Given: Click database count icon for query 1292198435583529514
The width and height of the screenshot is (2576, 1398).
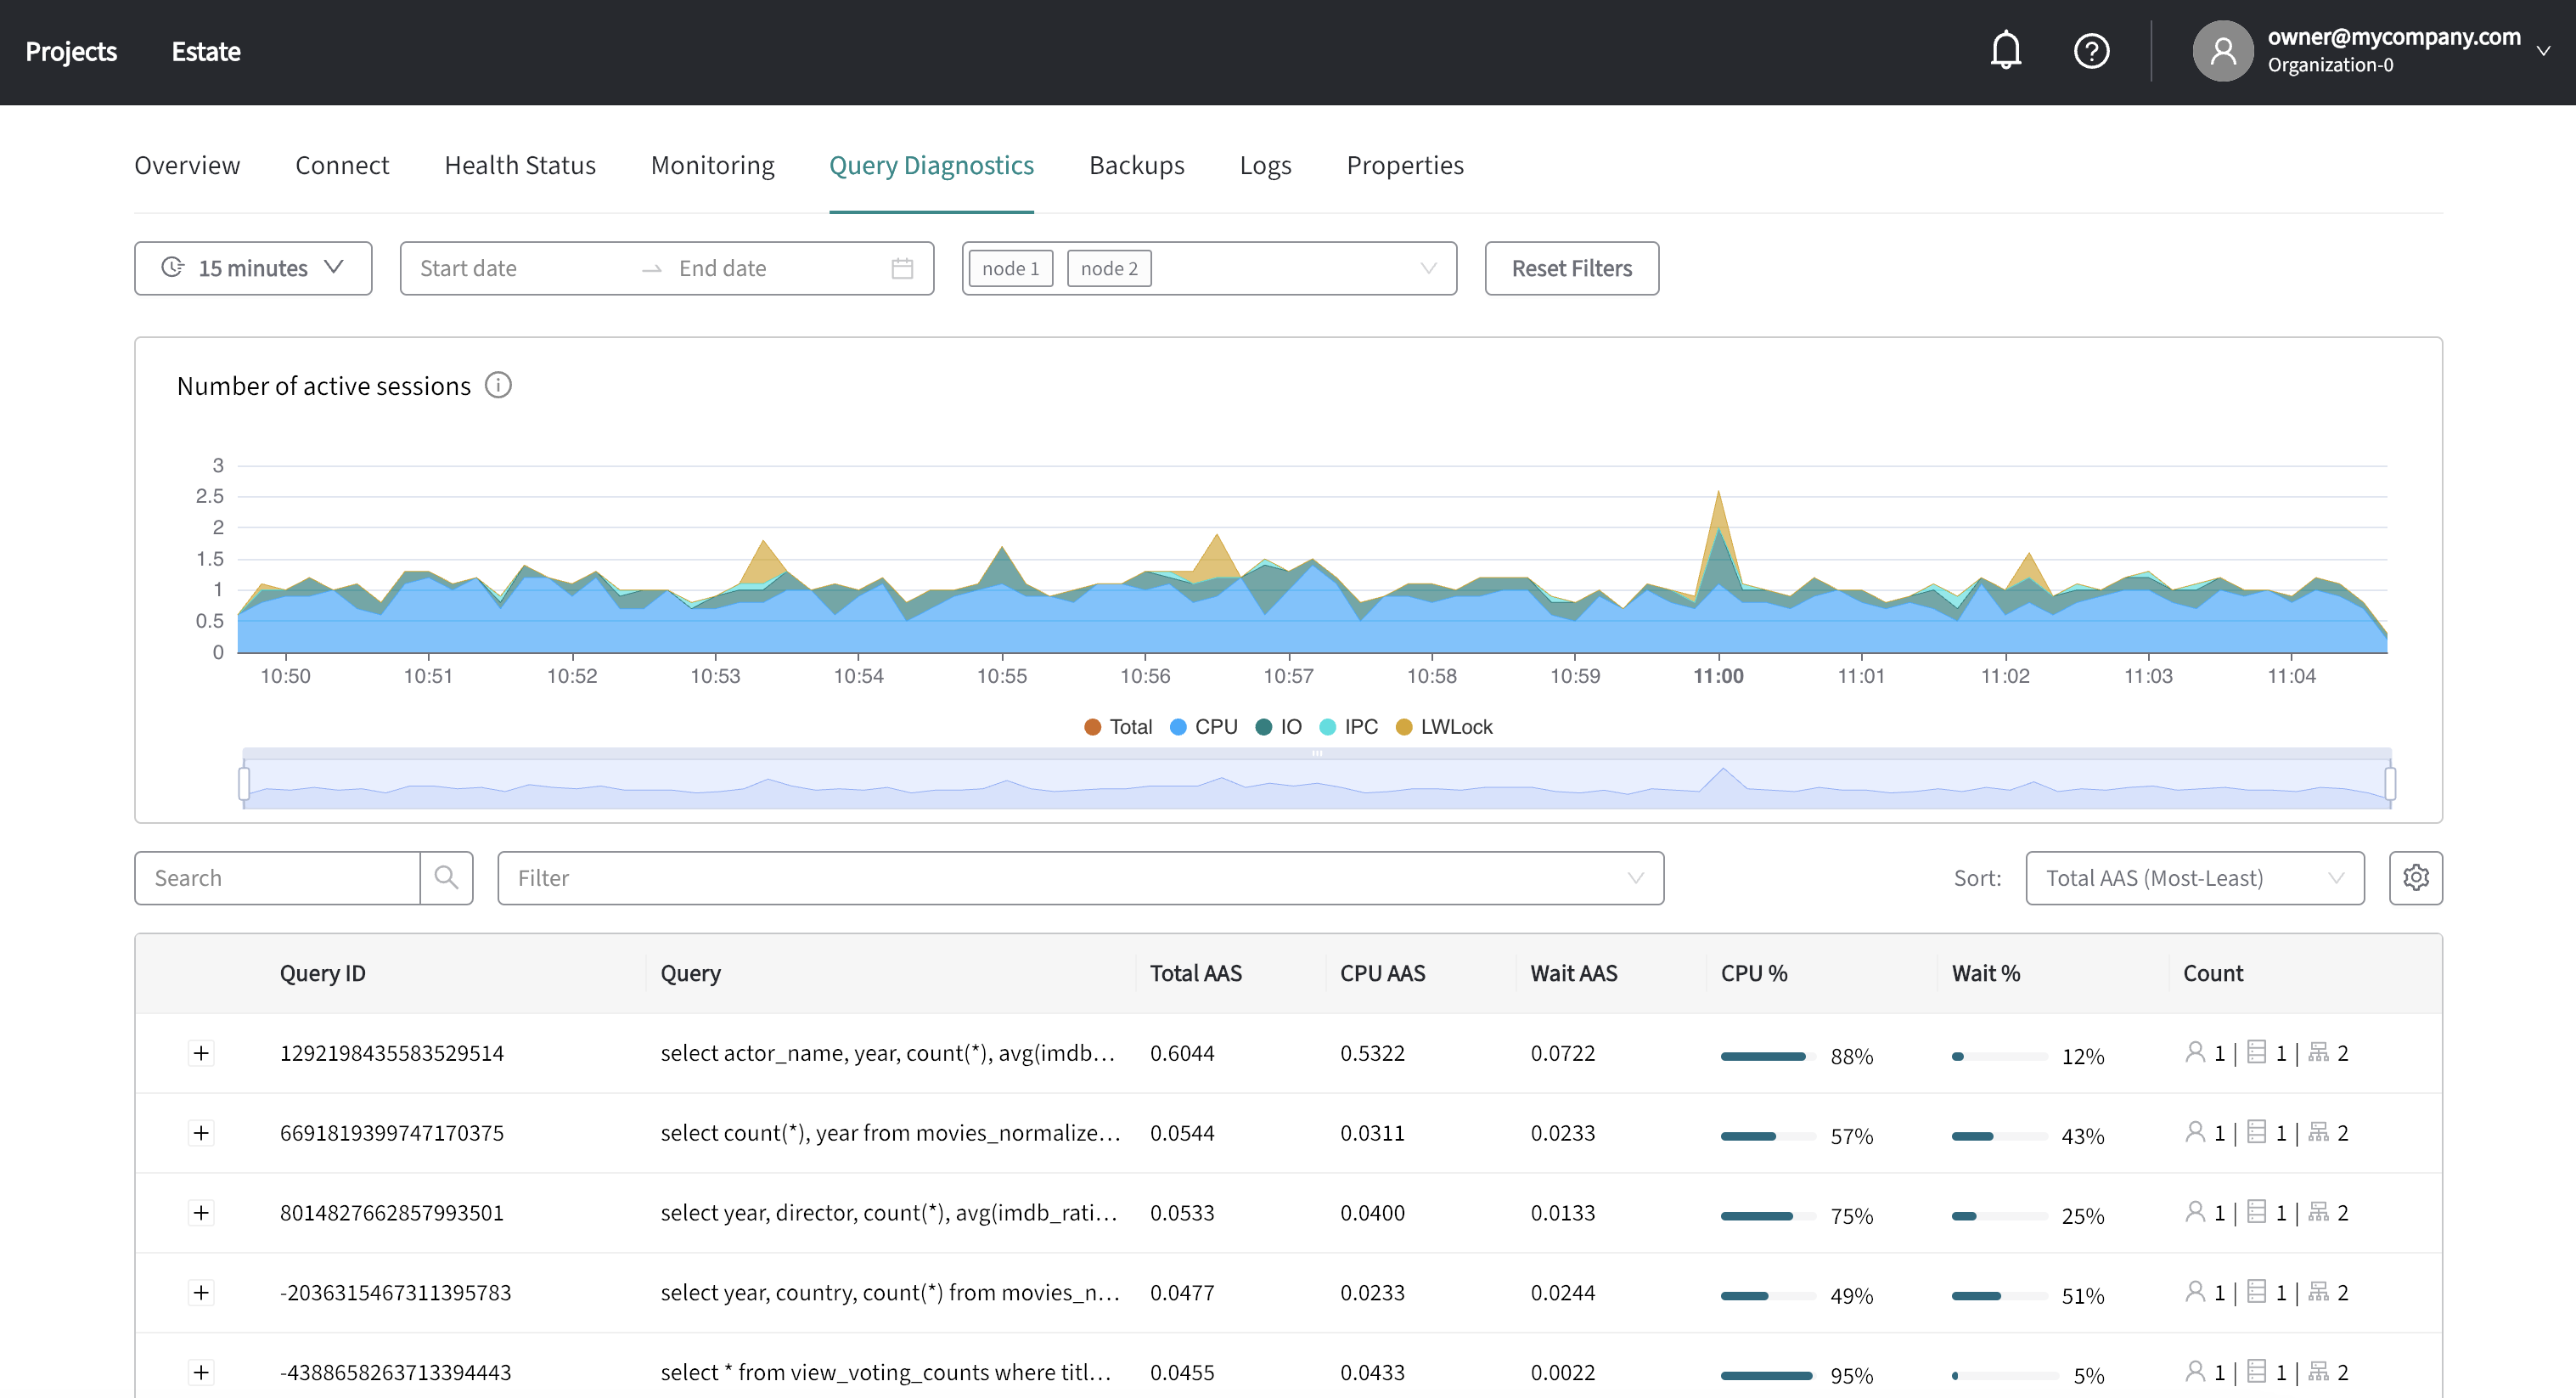Looking at the screenshot, I should point(2256,1052).
